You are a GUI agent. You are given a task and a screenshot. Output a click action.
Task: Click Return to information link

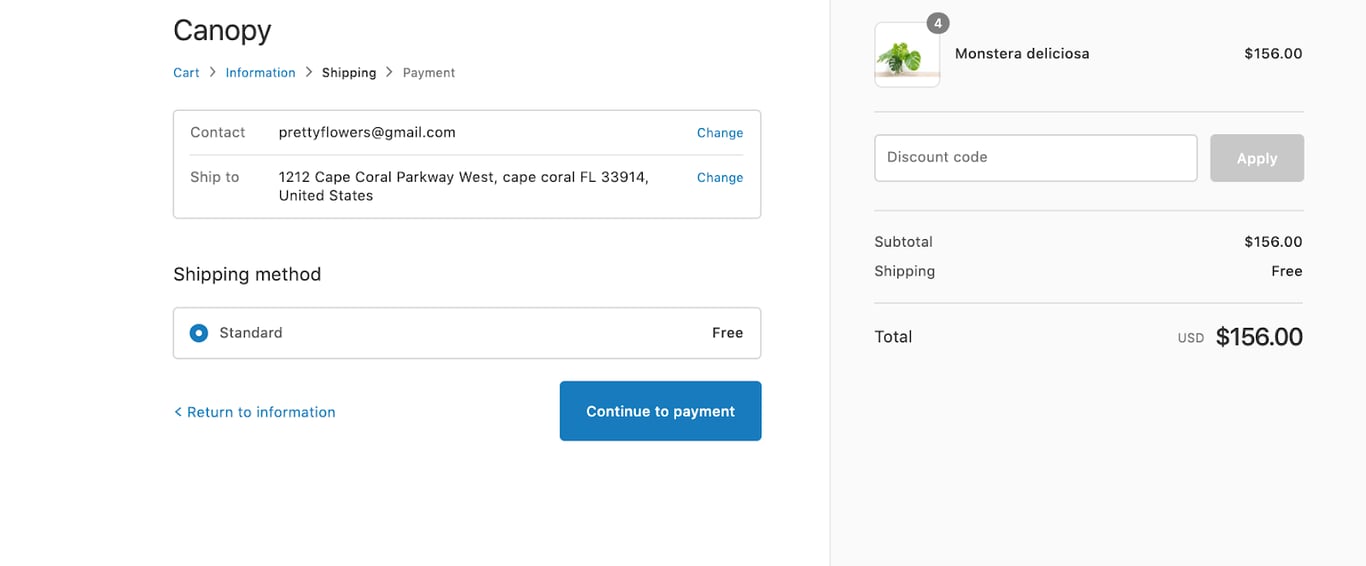click(x=255, y=412)
